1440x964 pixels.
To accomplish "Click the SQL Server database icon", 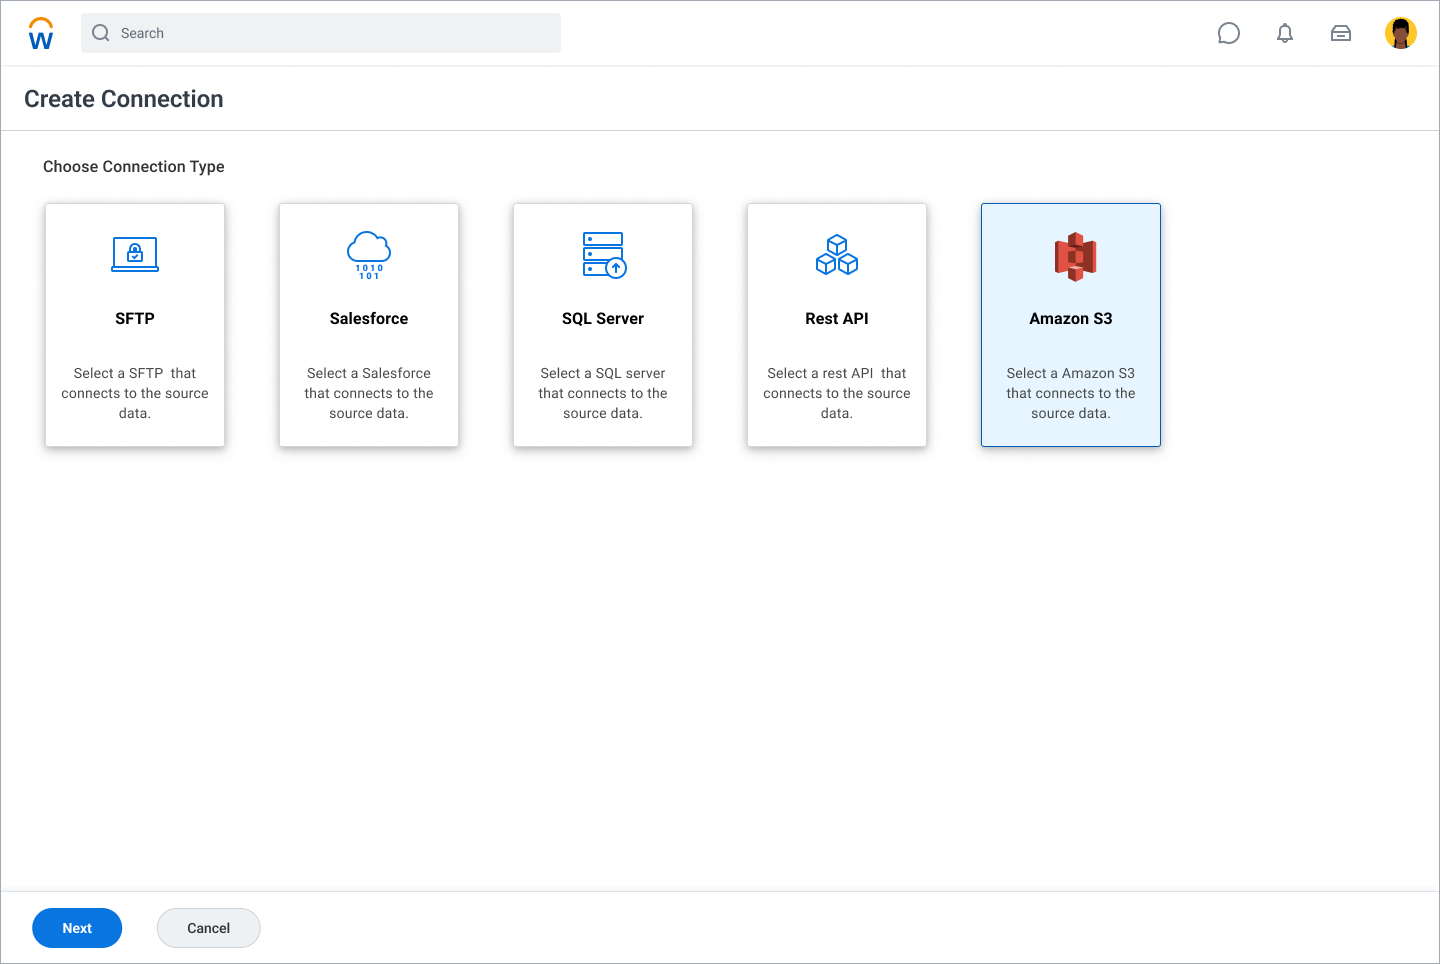I will (604, 255).
